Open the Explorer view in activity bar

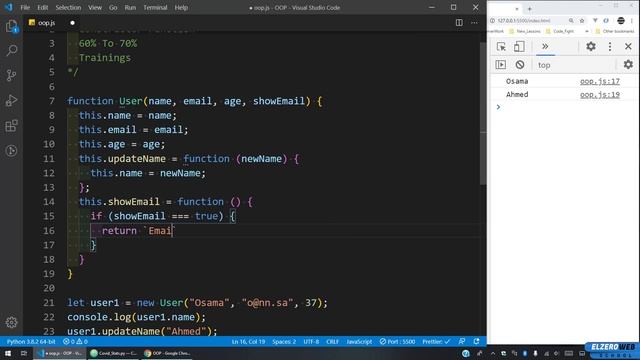pyautogui.click(x=11, y=26)
